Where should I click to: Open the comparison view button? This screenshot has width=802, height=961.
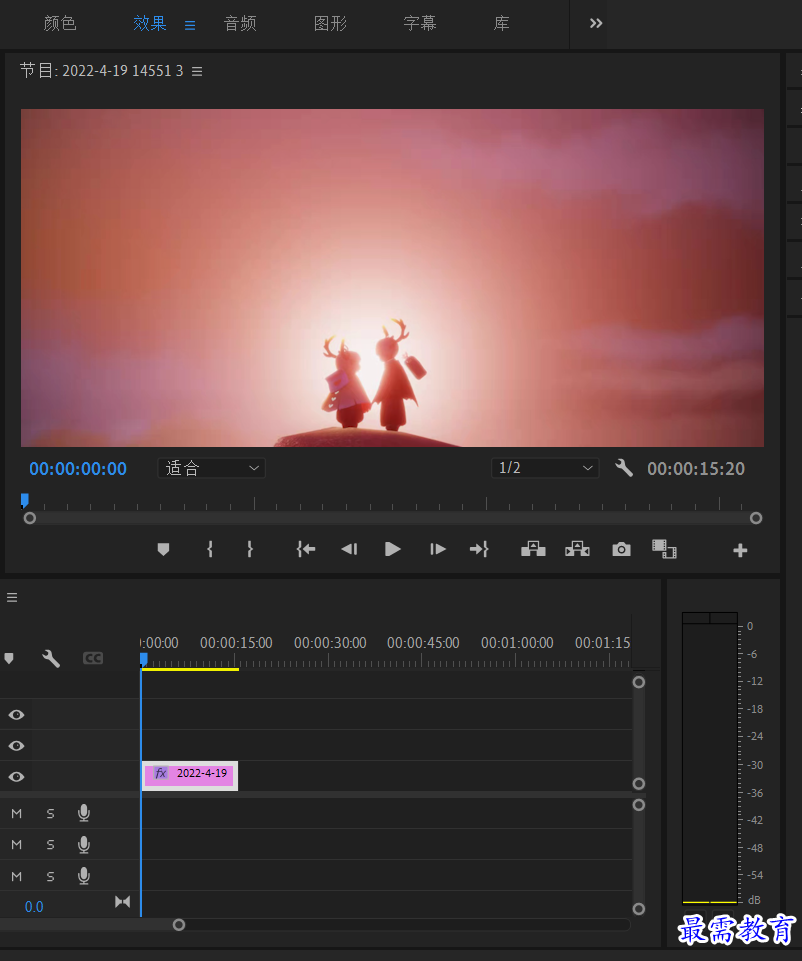[x=664, y=549]
